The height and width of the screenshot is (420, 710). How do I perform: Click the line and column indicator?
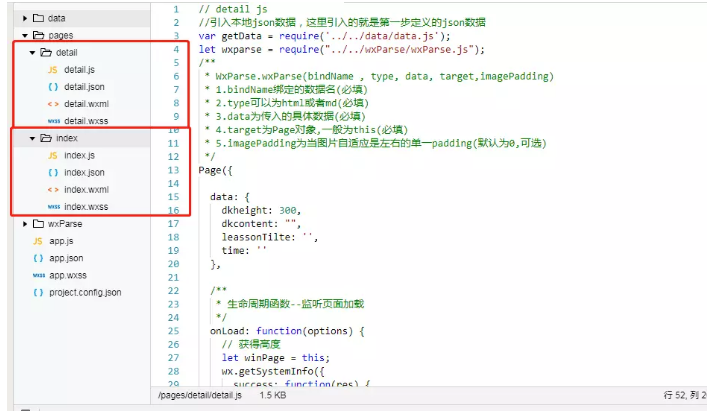click(683, 397)
